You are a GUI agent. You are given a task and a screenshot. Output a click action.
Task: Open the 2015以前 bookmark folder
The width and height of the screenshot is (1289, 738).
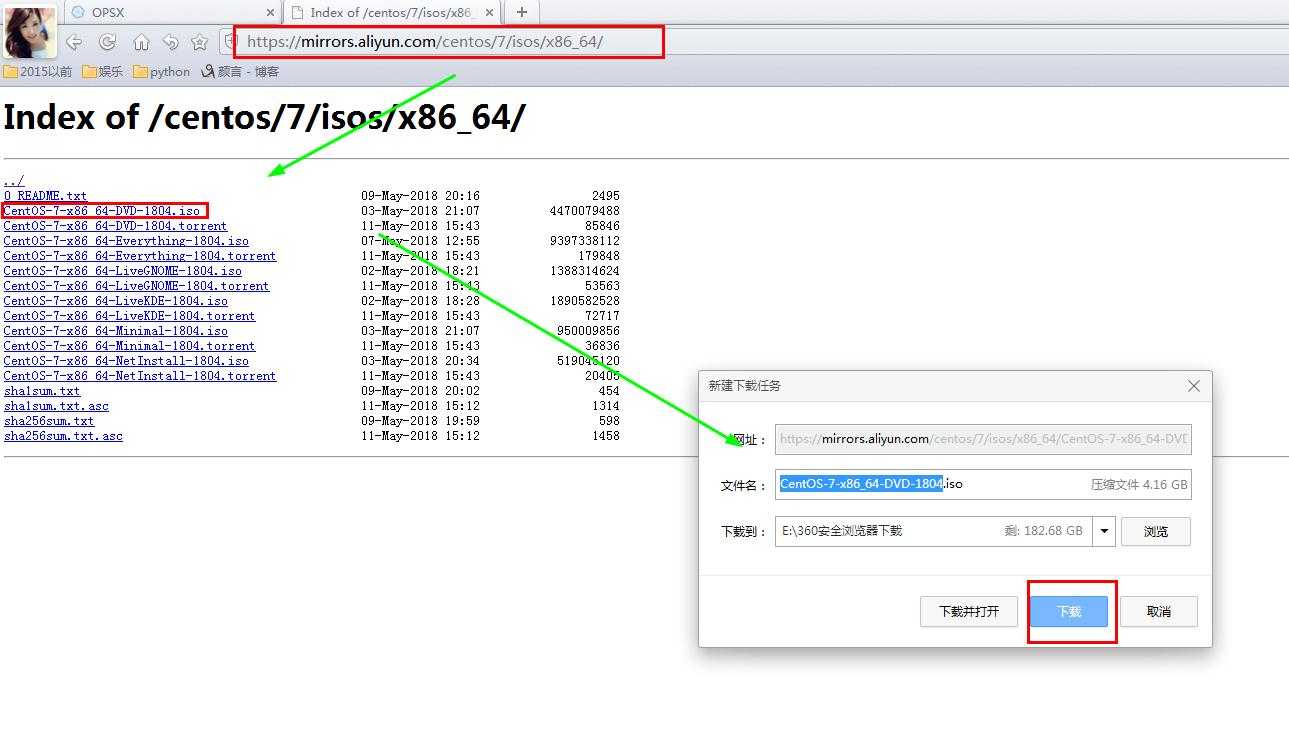tap(38, 72)
